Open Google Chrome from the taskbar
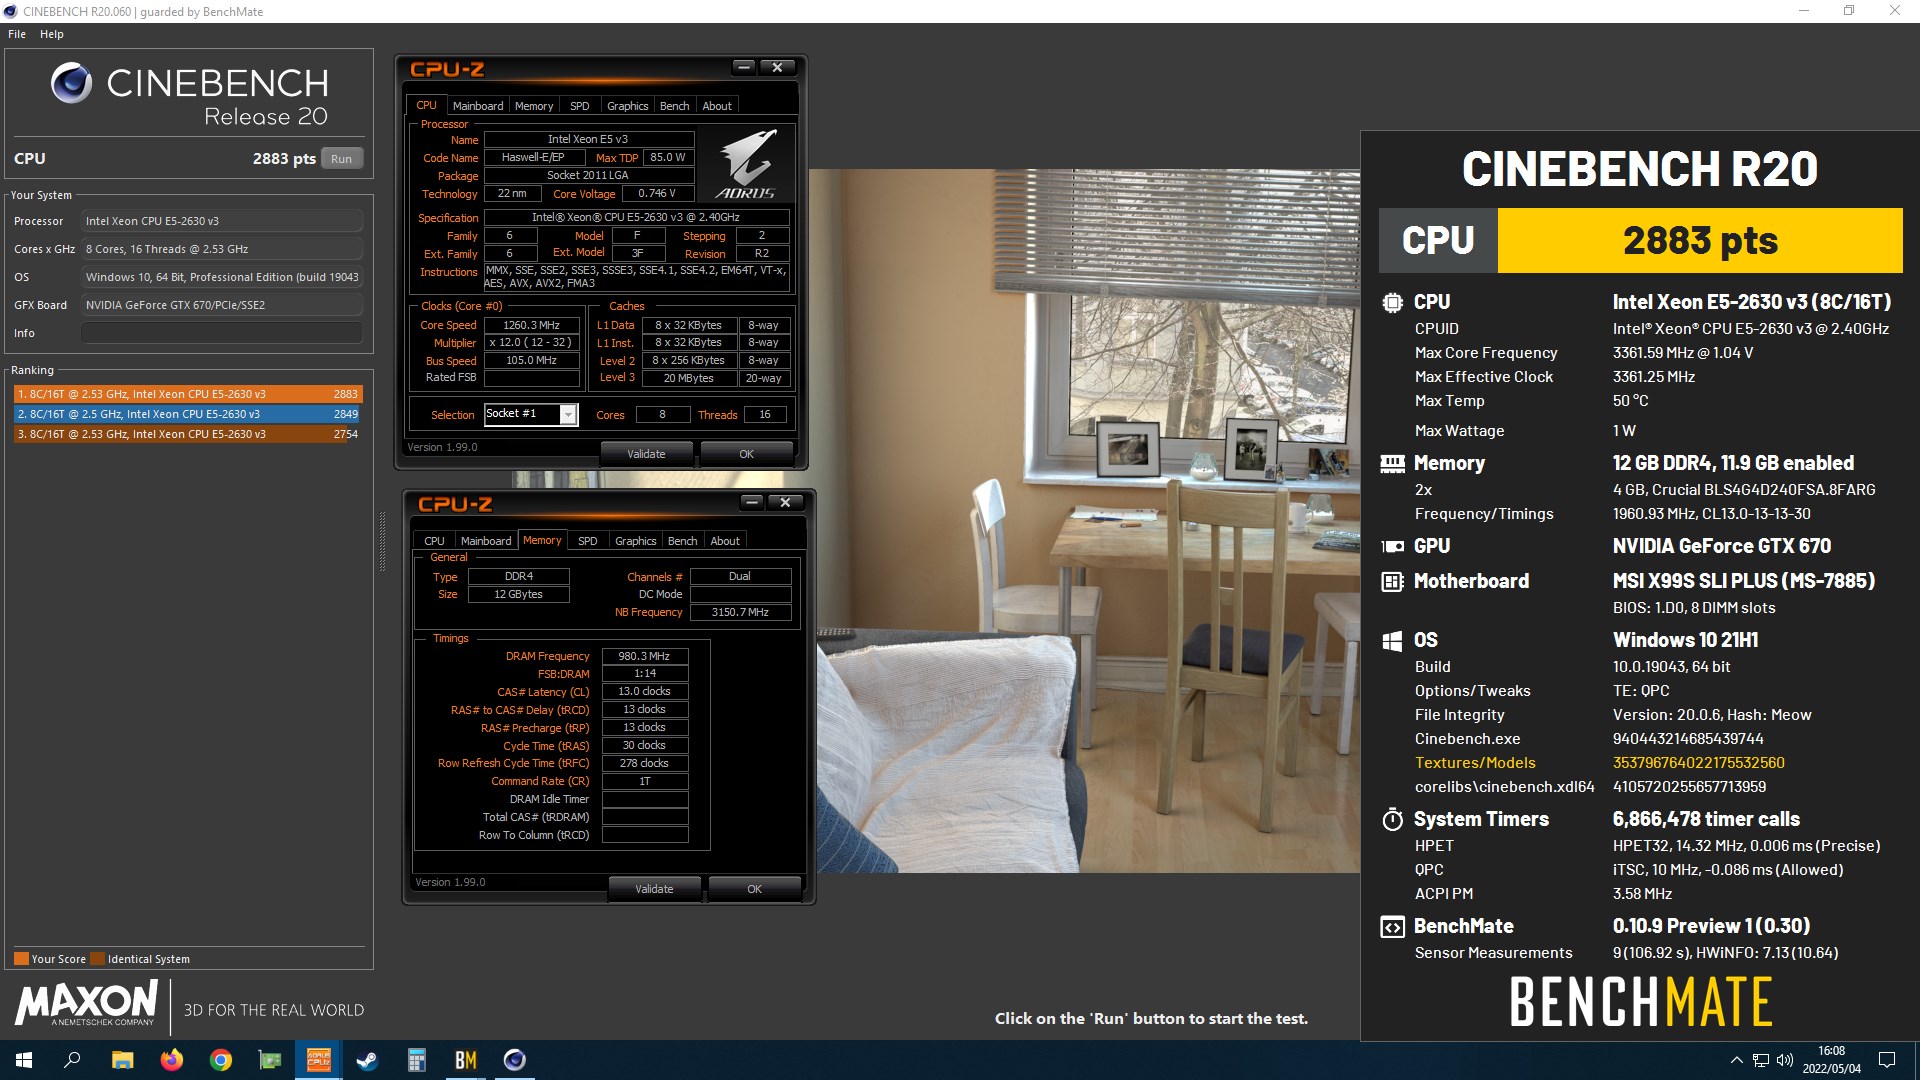The height and width of the screenshot is (1080, 1920). [221, 1060]
